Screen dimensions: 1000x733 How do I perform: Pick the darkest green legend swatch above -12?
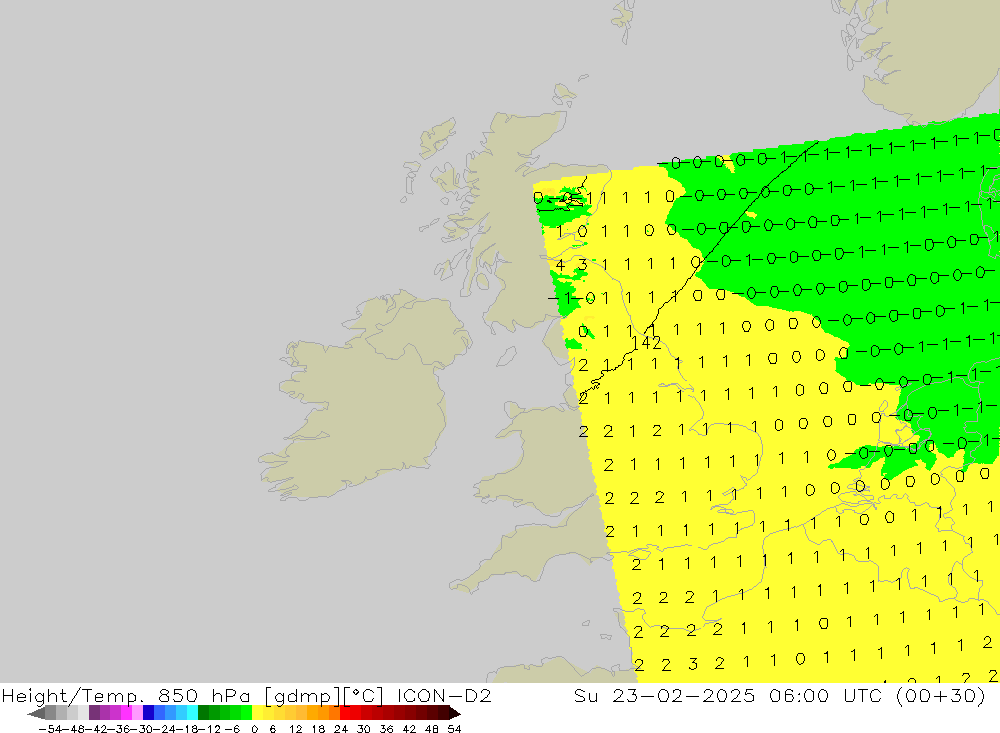click(203, 713)
